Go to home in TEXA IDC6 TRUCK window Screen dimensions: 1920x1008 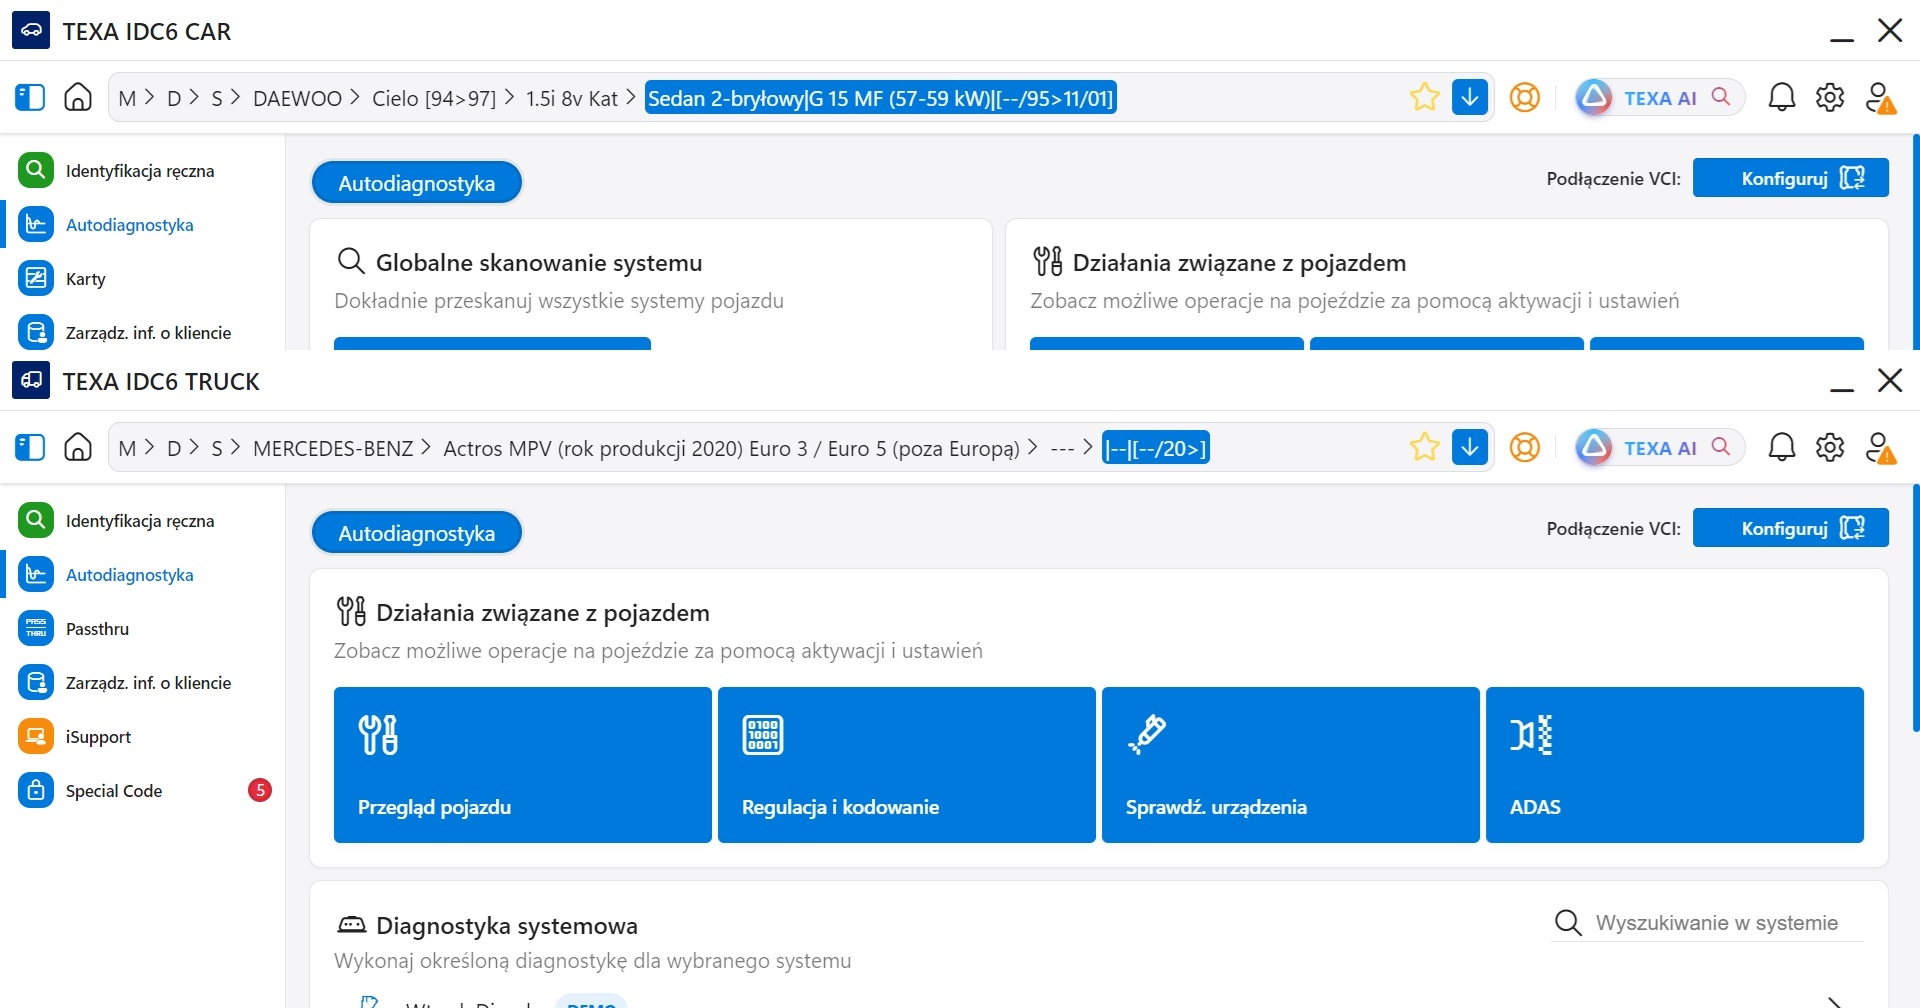(x=78, y=447)
